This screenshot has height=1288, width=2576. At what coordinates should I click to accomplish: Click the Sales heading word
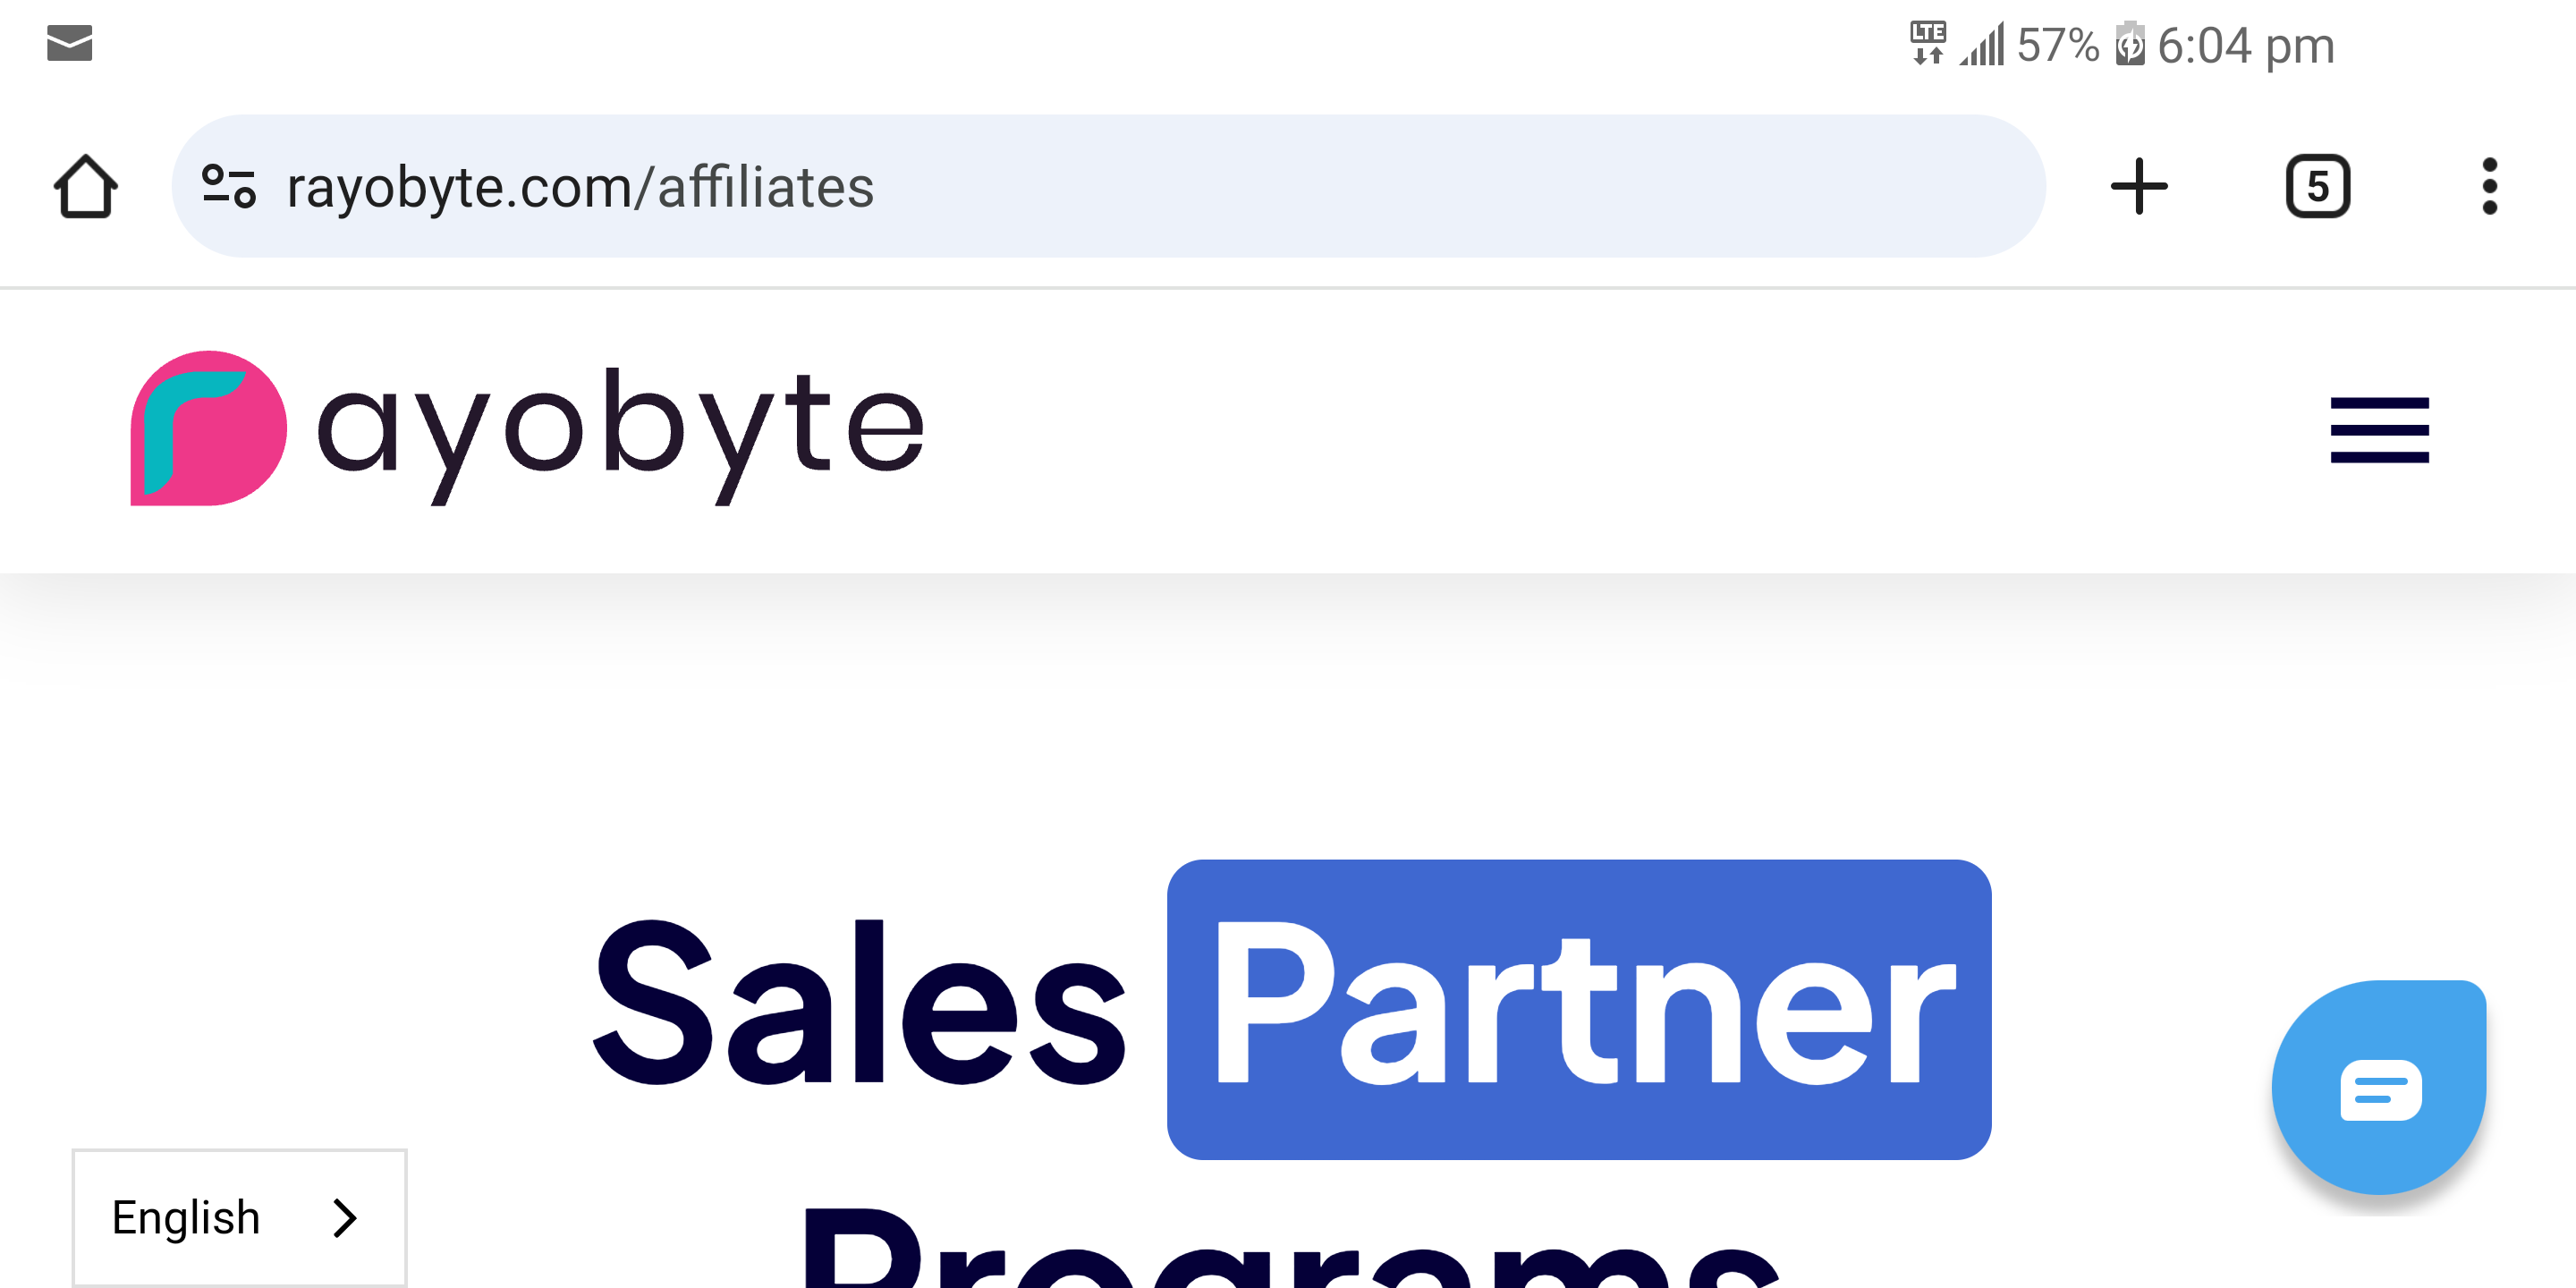pyautogui.click(x=861, y=1003)
